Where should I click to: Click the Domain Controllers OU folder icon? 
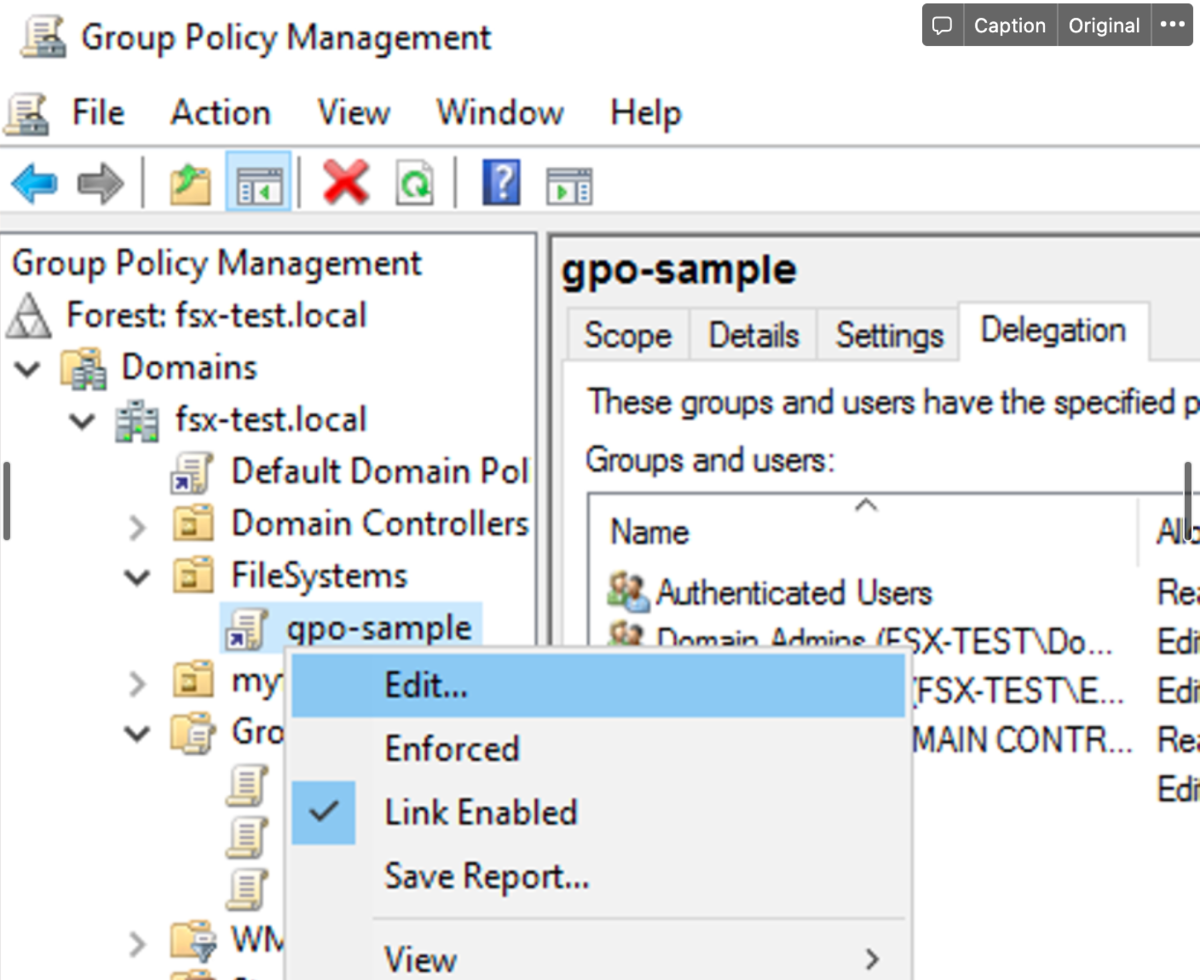pos(193,523)
